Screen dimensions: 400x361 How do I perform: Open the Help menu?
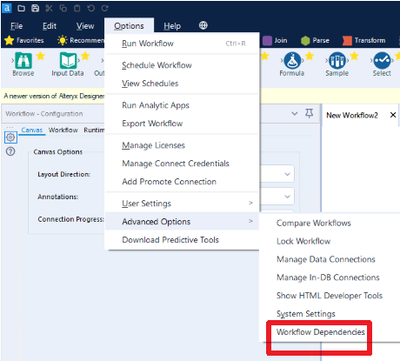[172, 26]
